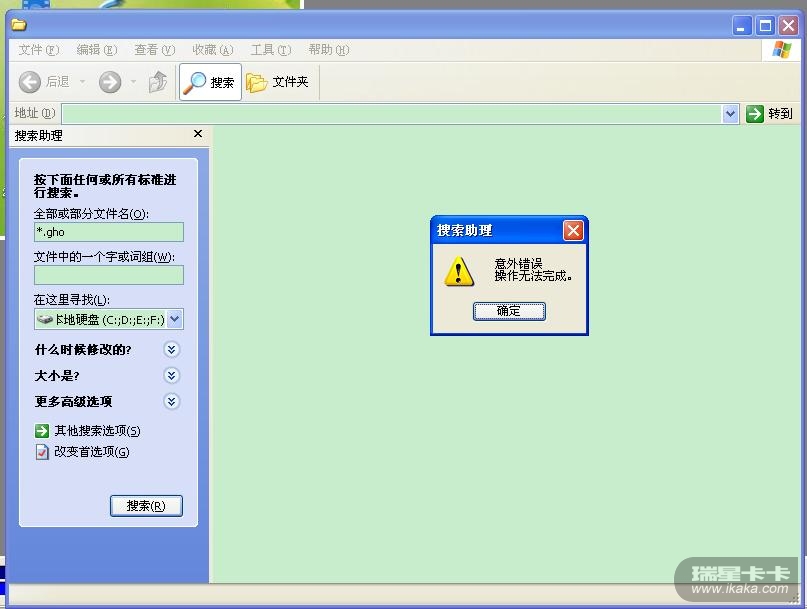Viewport: 807px width, 609px height.
Task: Open the 帮助(H) menu
Action: (328, 50)
